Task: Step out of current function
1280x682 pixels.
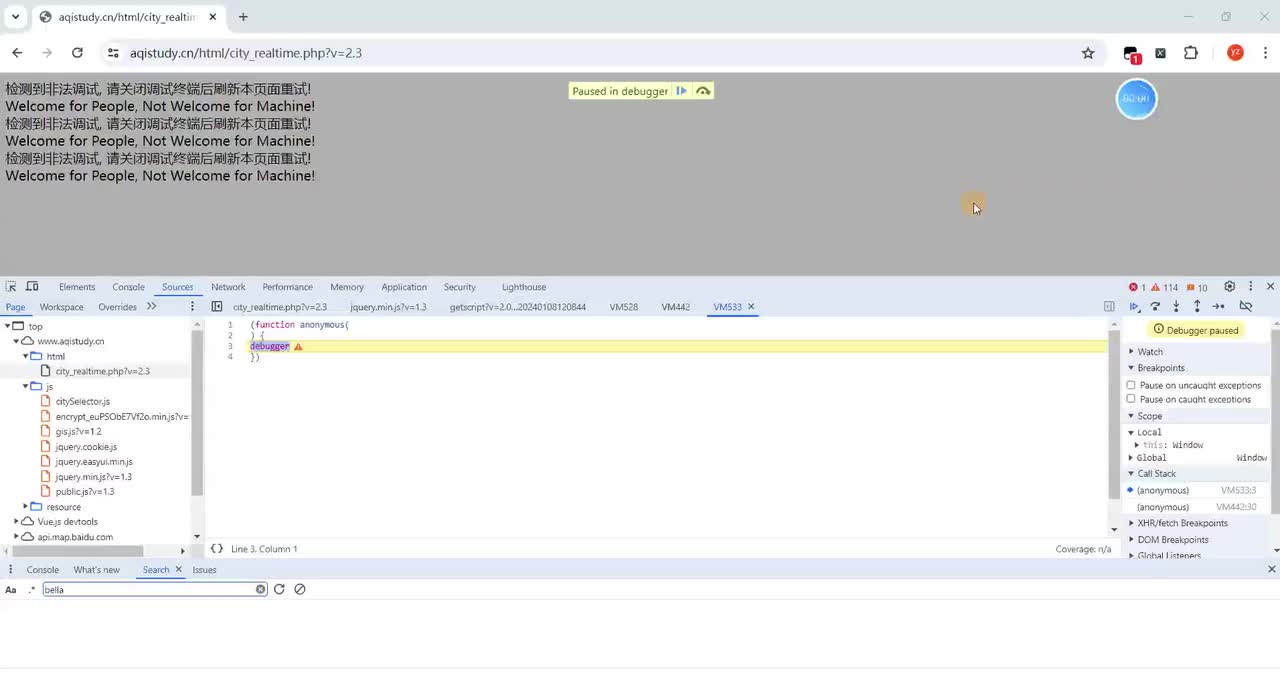Action: tap(1197, 307)
